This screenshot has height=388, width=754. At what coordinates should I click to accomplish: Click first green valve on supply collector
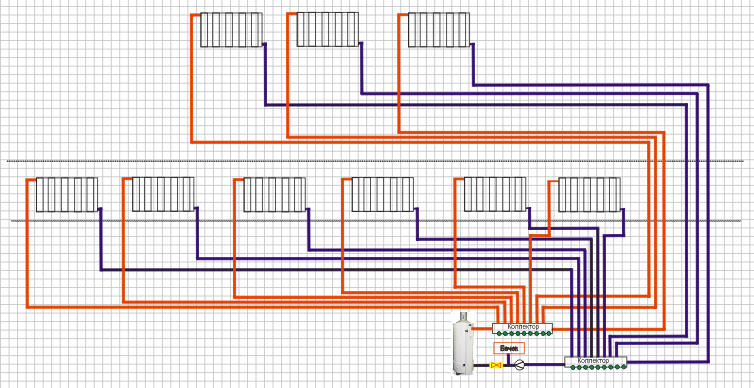[x=499, y=333]
